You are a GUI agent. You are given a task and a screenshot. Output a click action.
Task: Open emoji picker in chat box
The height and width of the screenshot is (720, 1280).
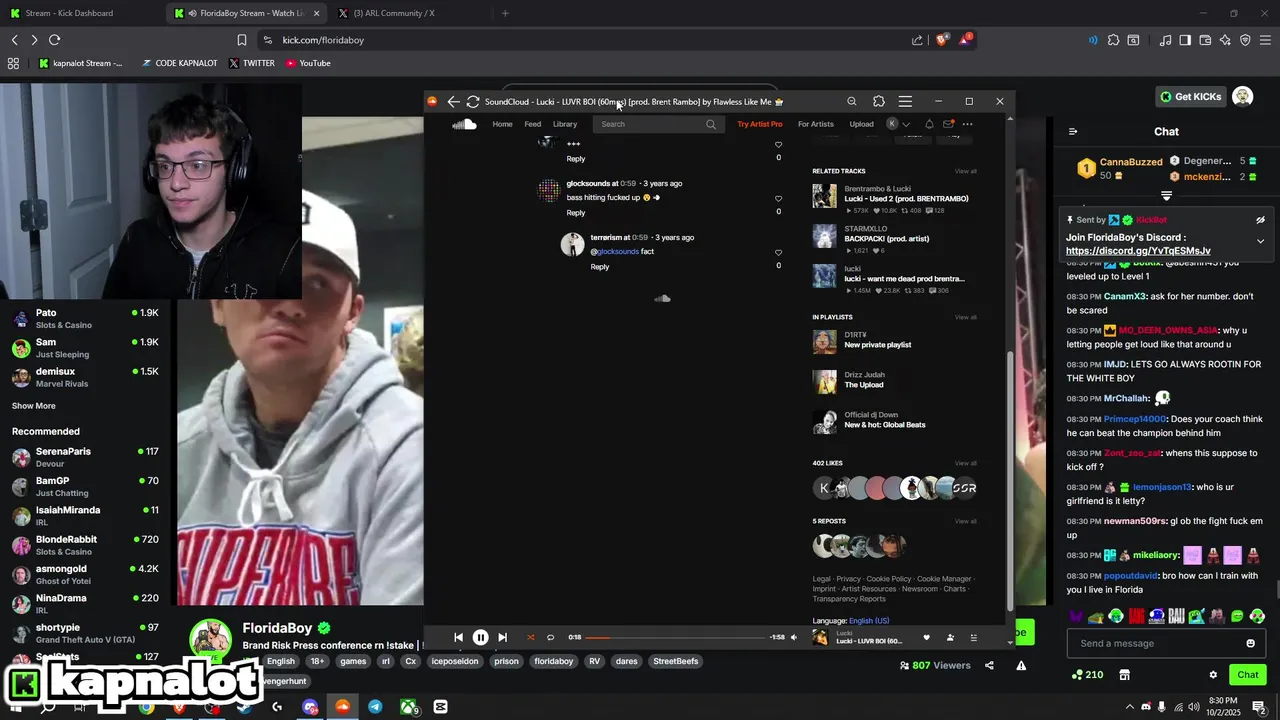pyautogui.click(x=1250, y=643)
